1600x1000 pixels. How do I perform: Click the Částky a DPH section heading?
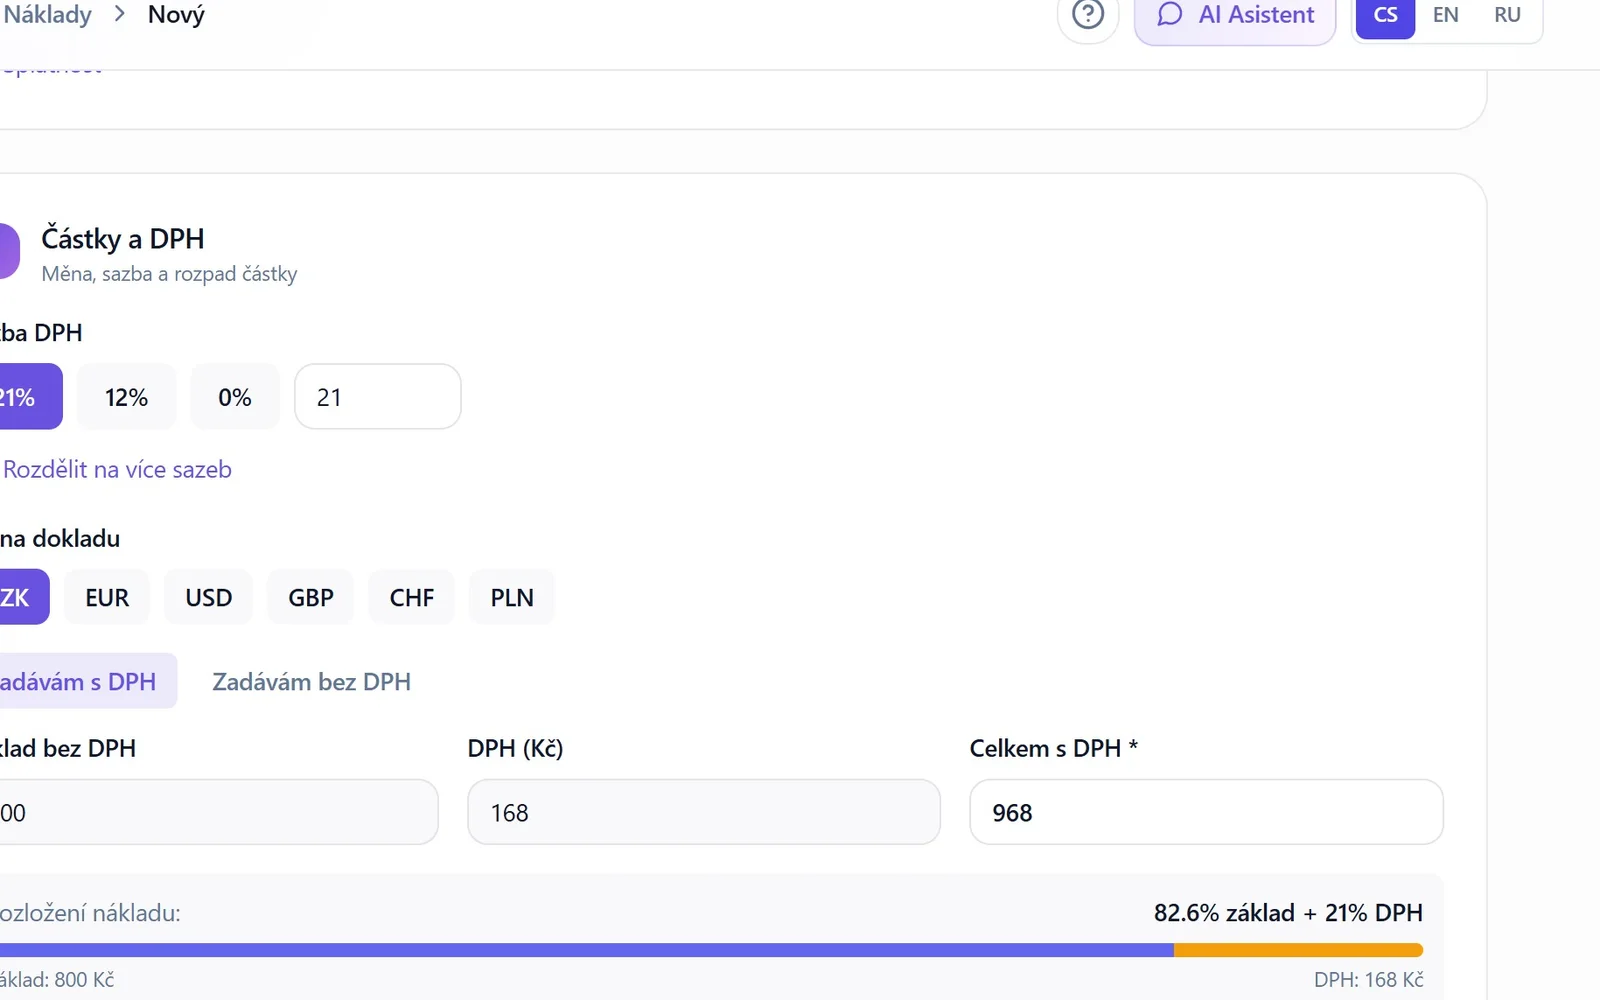pyautogui.click(x=123, y=238)
